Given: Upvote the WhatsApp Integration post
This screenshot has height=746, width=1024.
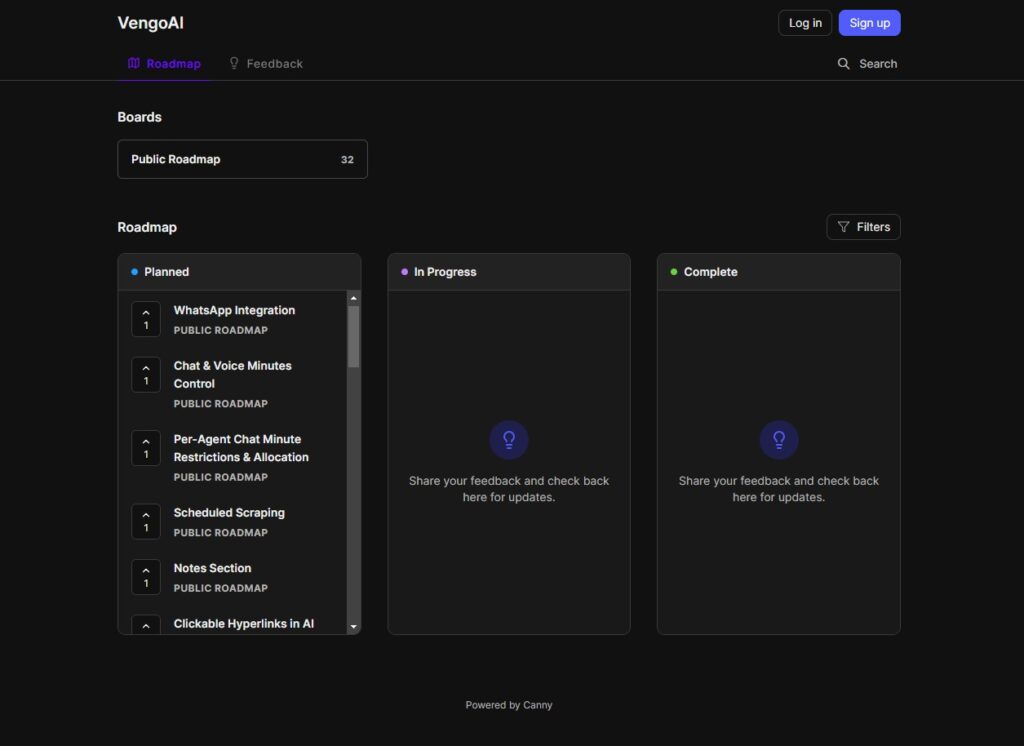Looking at the screenshot, I should coord(146,318).
